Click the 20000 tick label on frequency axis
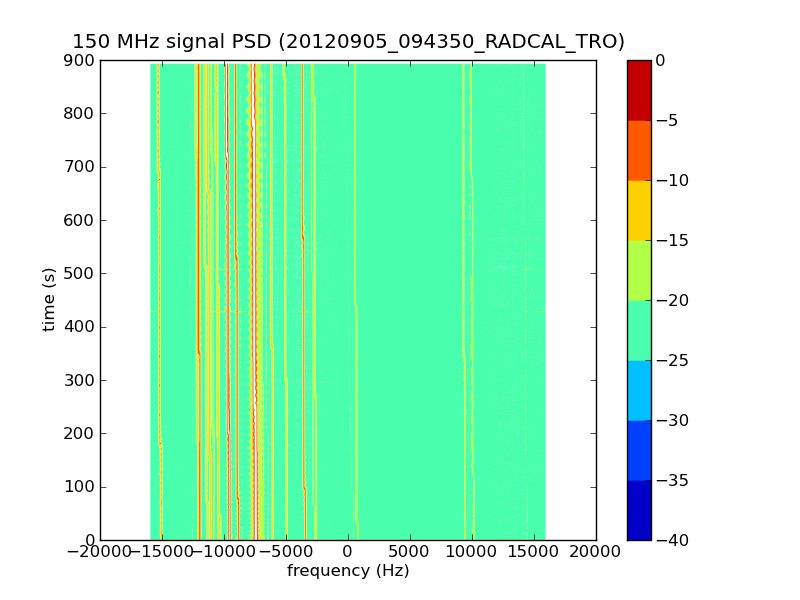Screen dimensions: 800x600 (x=596, y=553)
